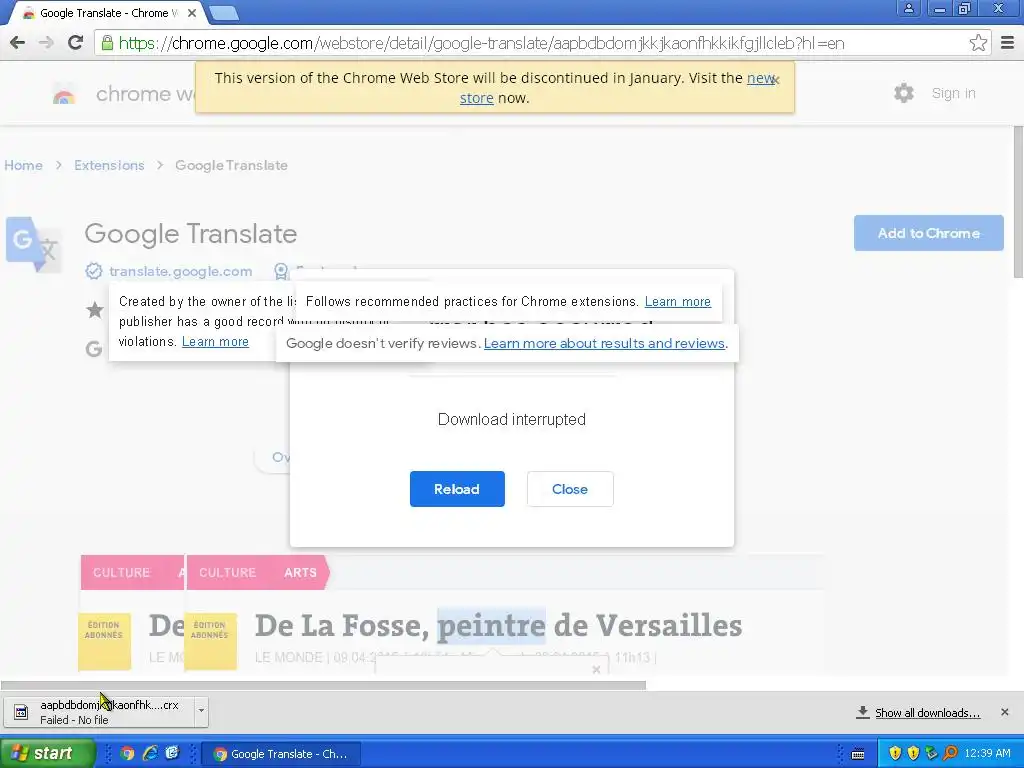
Task: Click the green padlock site info icon
Action: tap(106, 43)
